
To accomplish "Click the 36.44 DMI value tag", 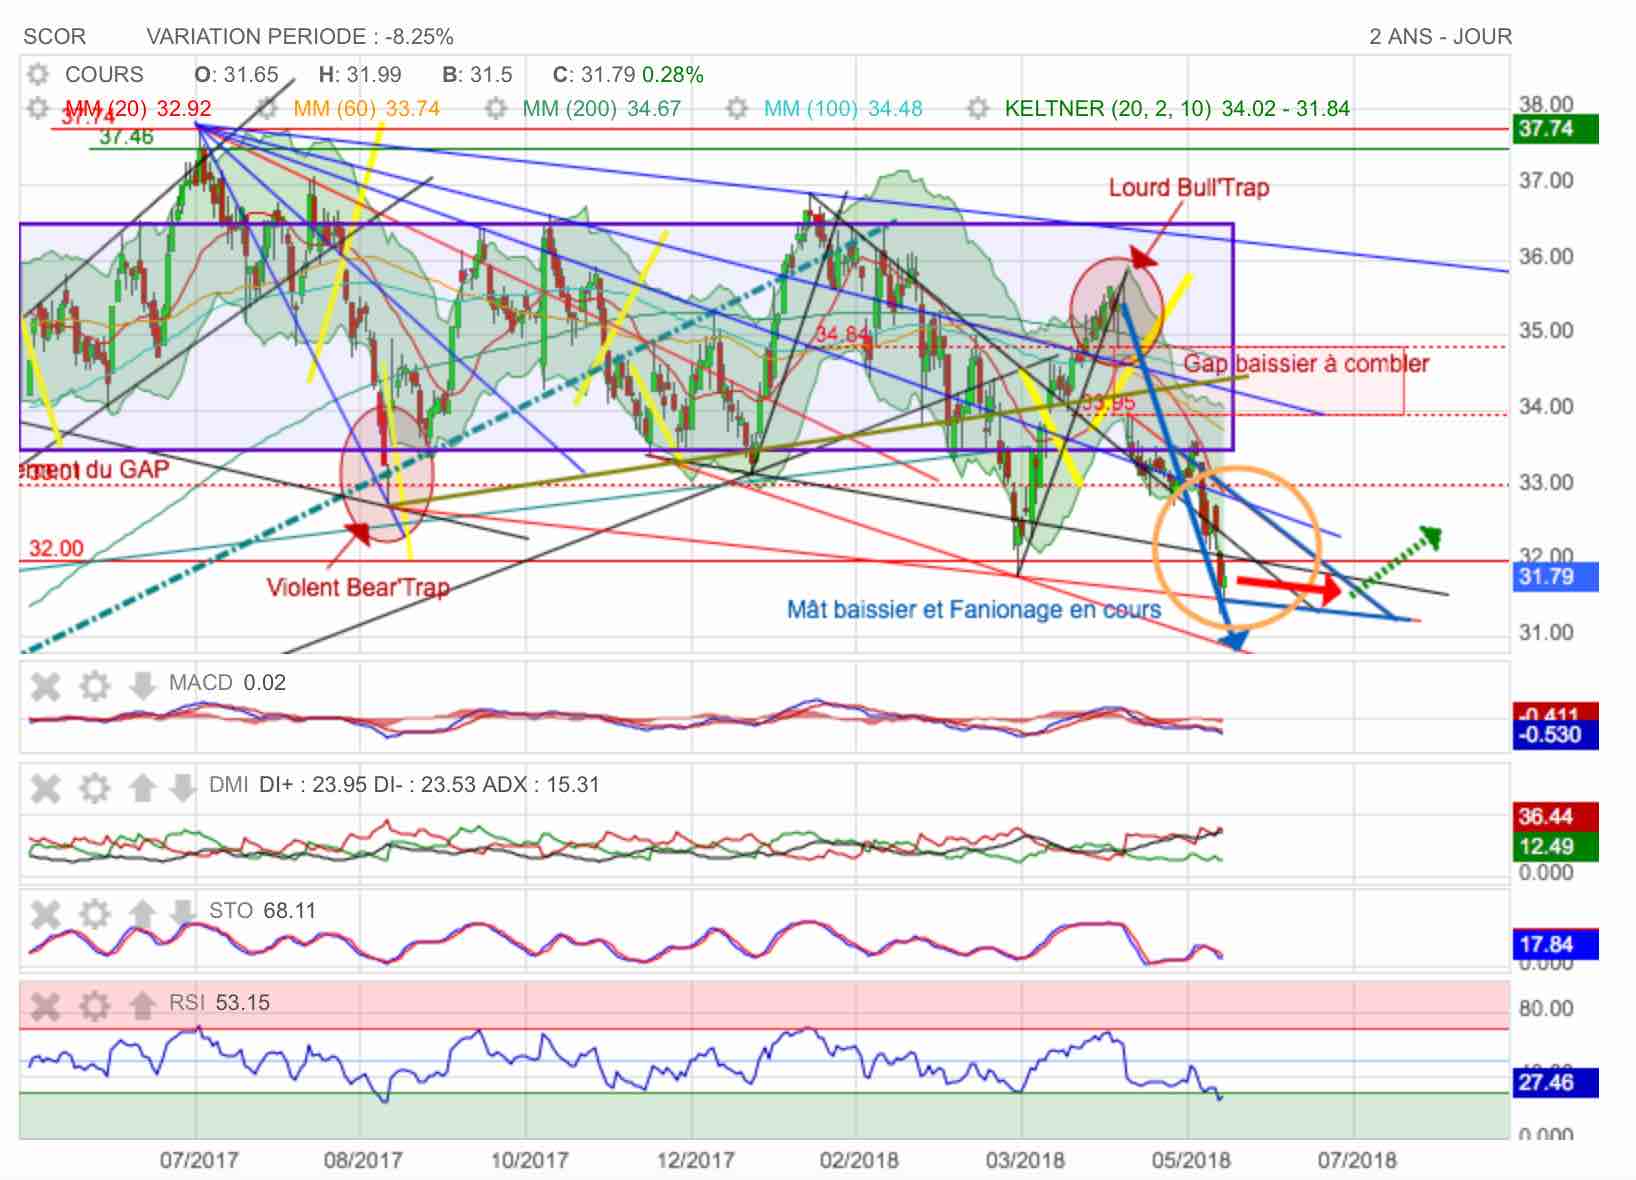I will point(1555,817).
